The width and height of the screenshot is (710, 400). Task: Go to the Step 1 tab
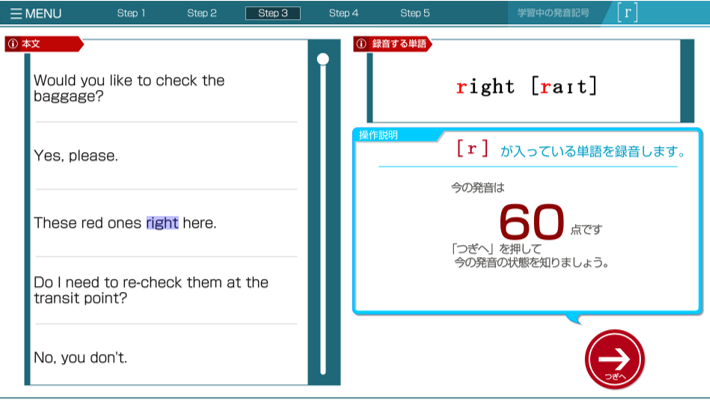(131, 13)
